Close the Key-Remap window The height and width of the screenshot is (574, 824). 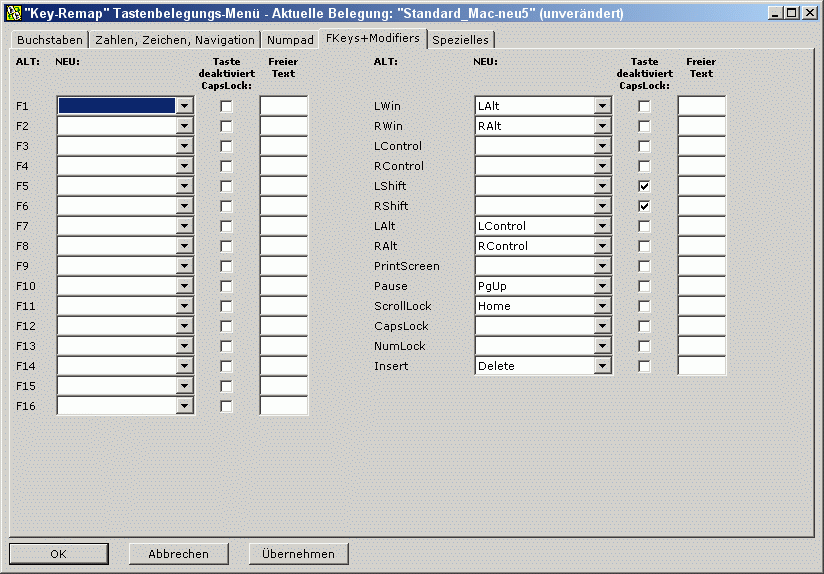click(810, 13)
